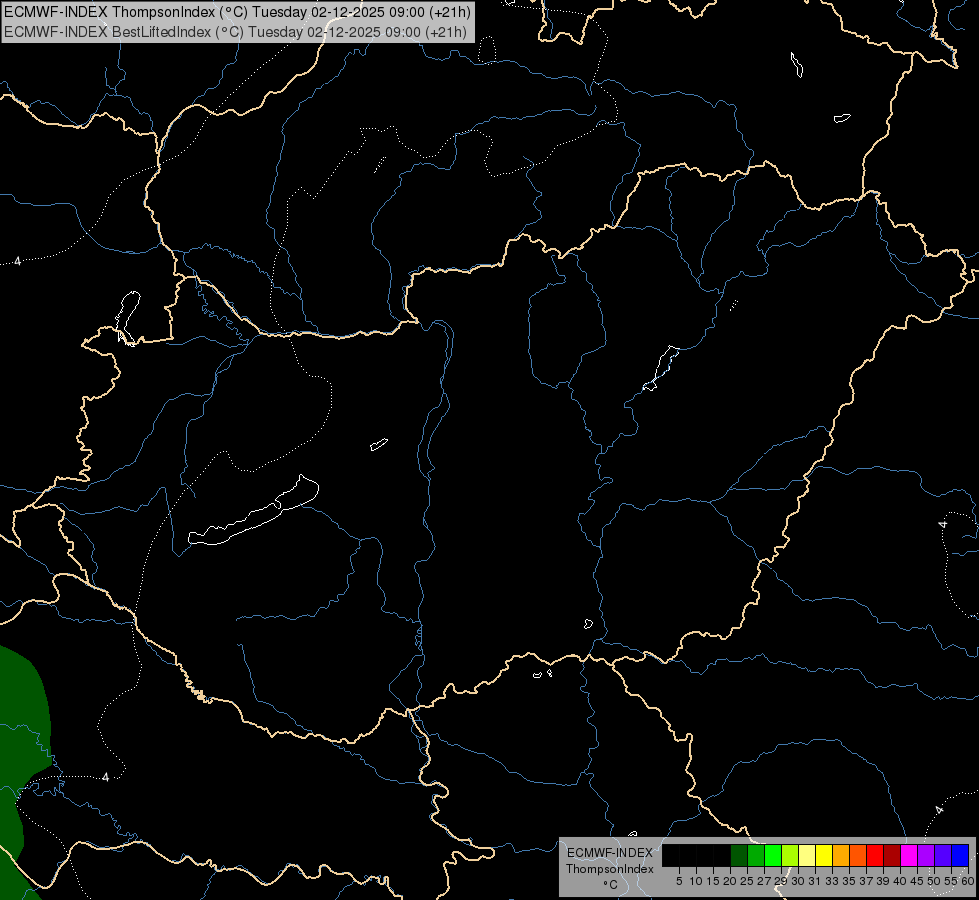Click the BestLiftedIndex title line at top
Viewport: 979px width, 900px height.
pyautogui.click(x=235, y=32)
